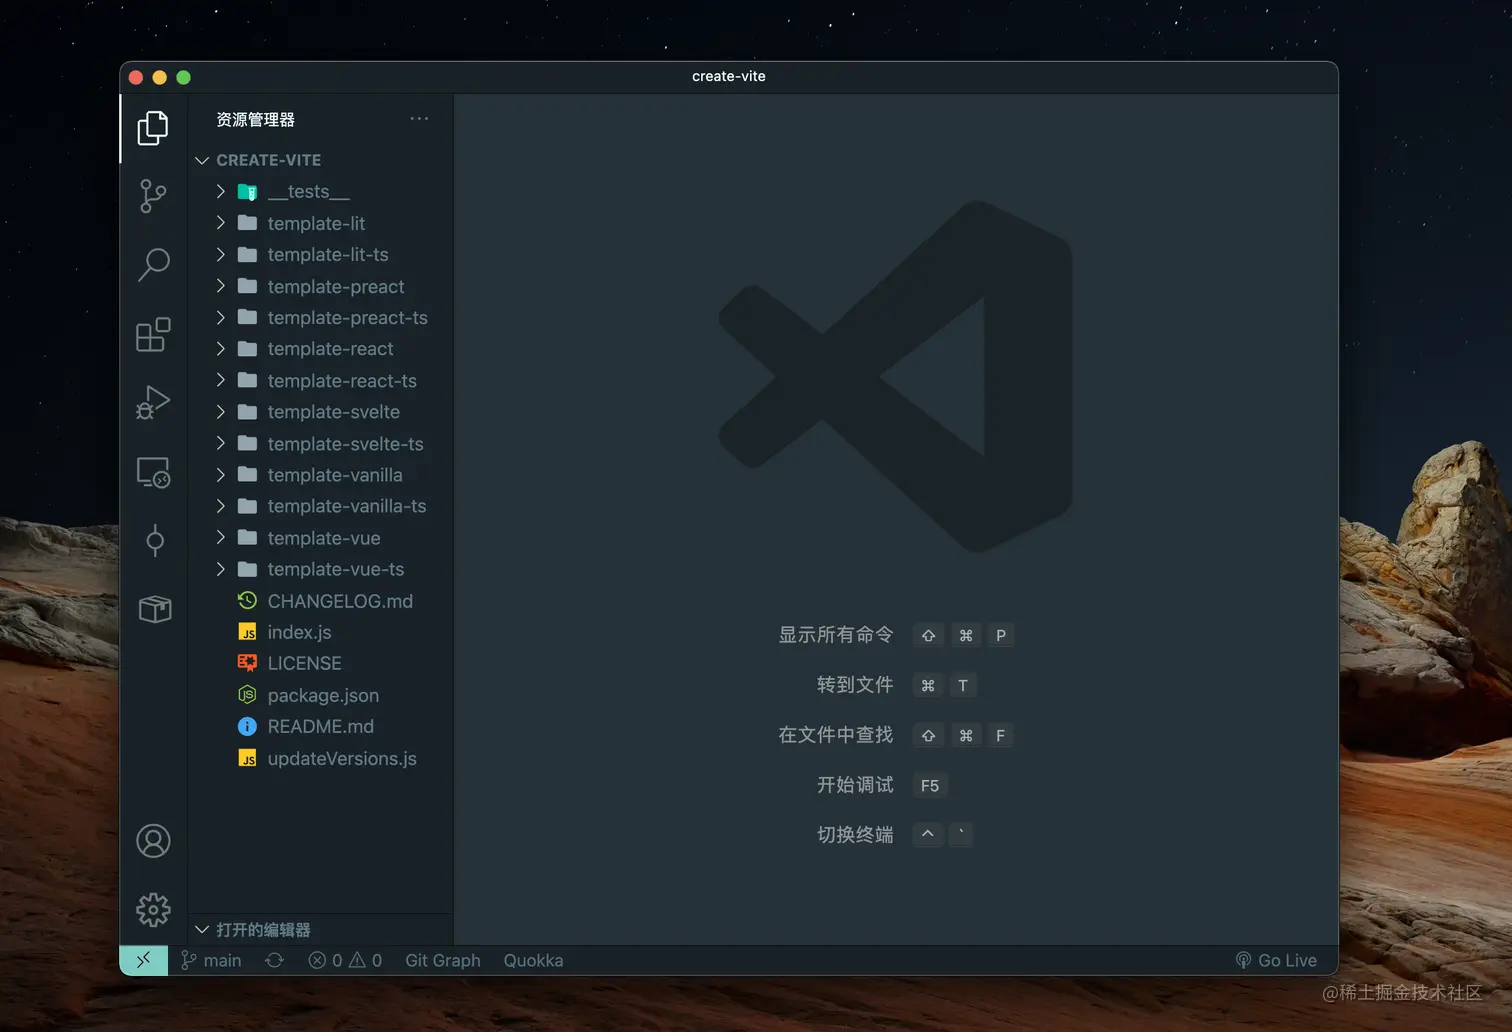This screenshot has height=1032, width=1512.
Task: Click Quokka in the status bar
Action: coord(533,960)
